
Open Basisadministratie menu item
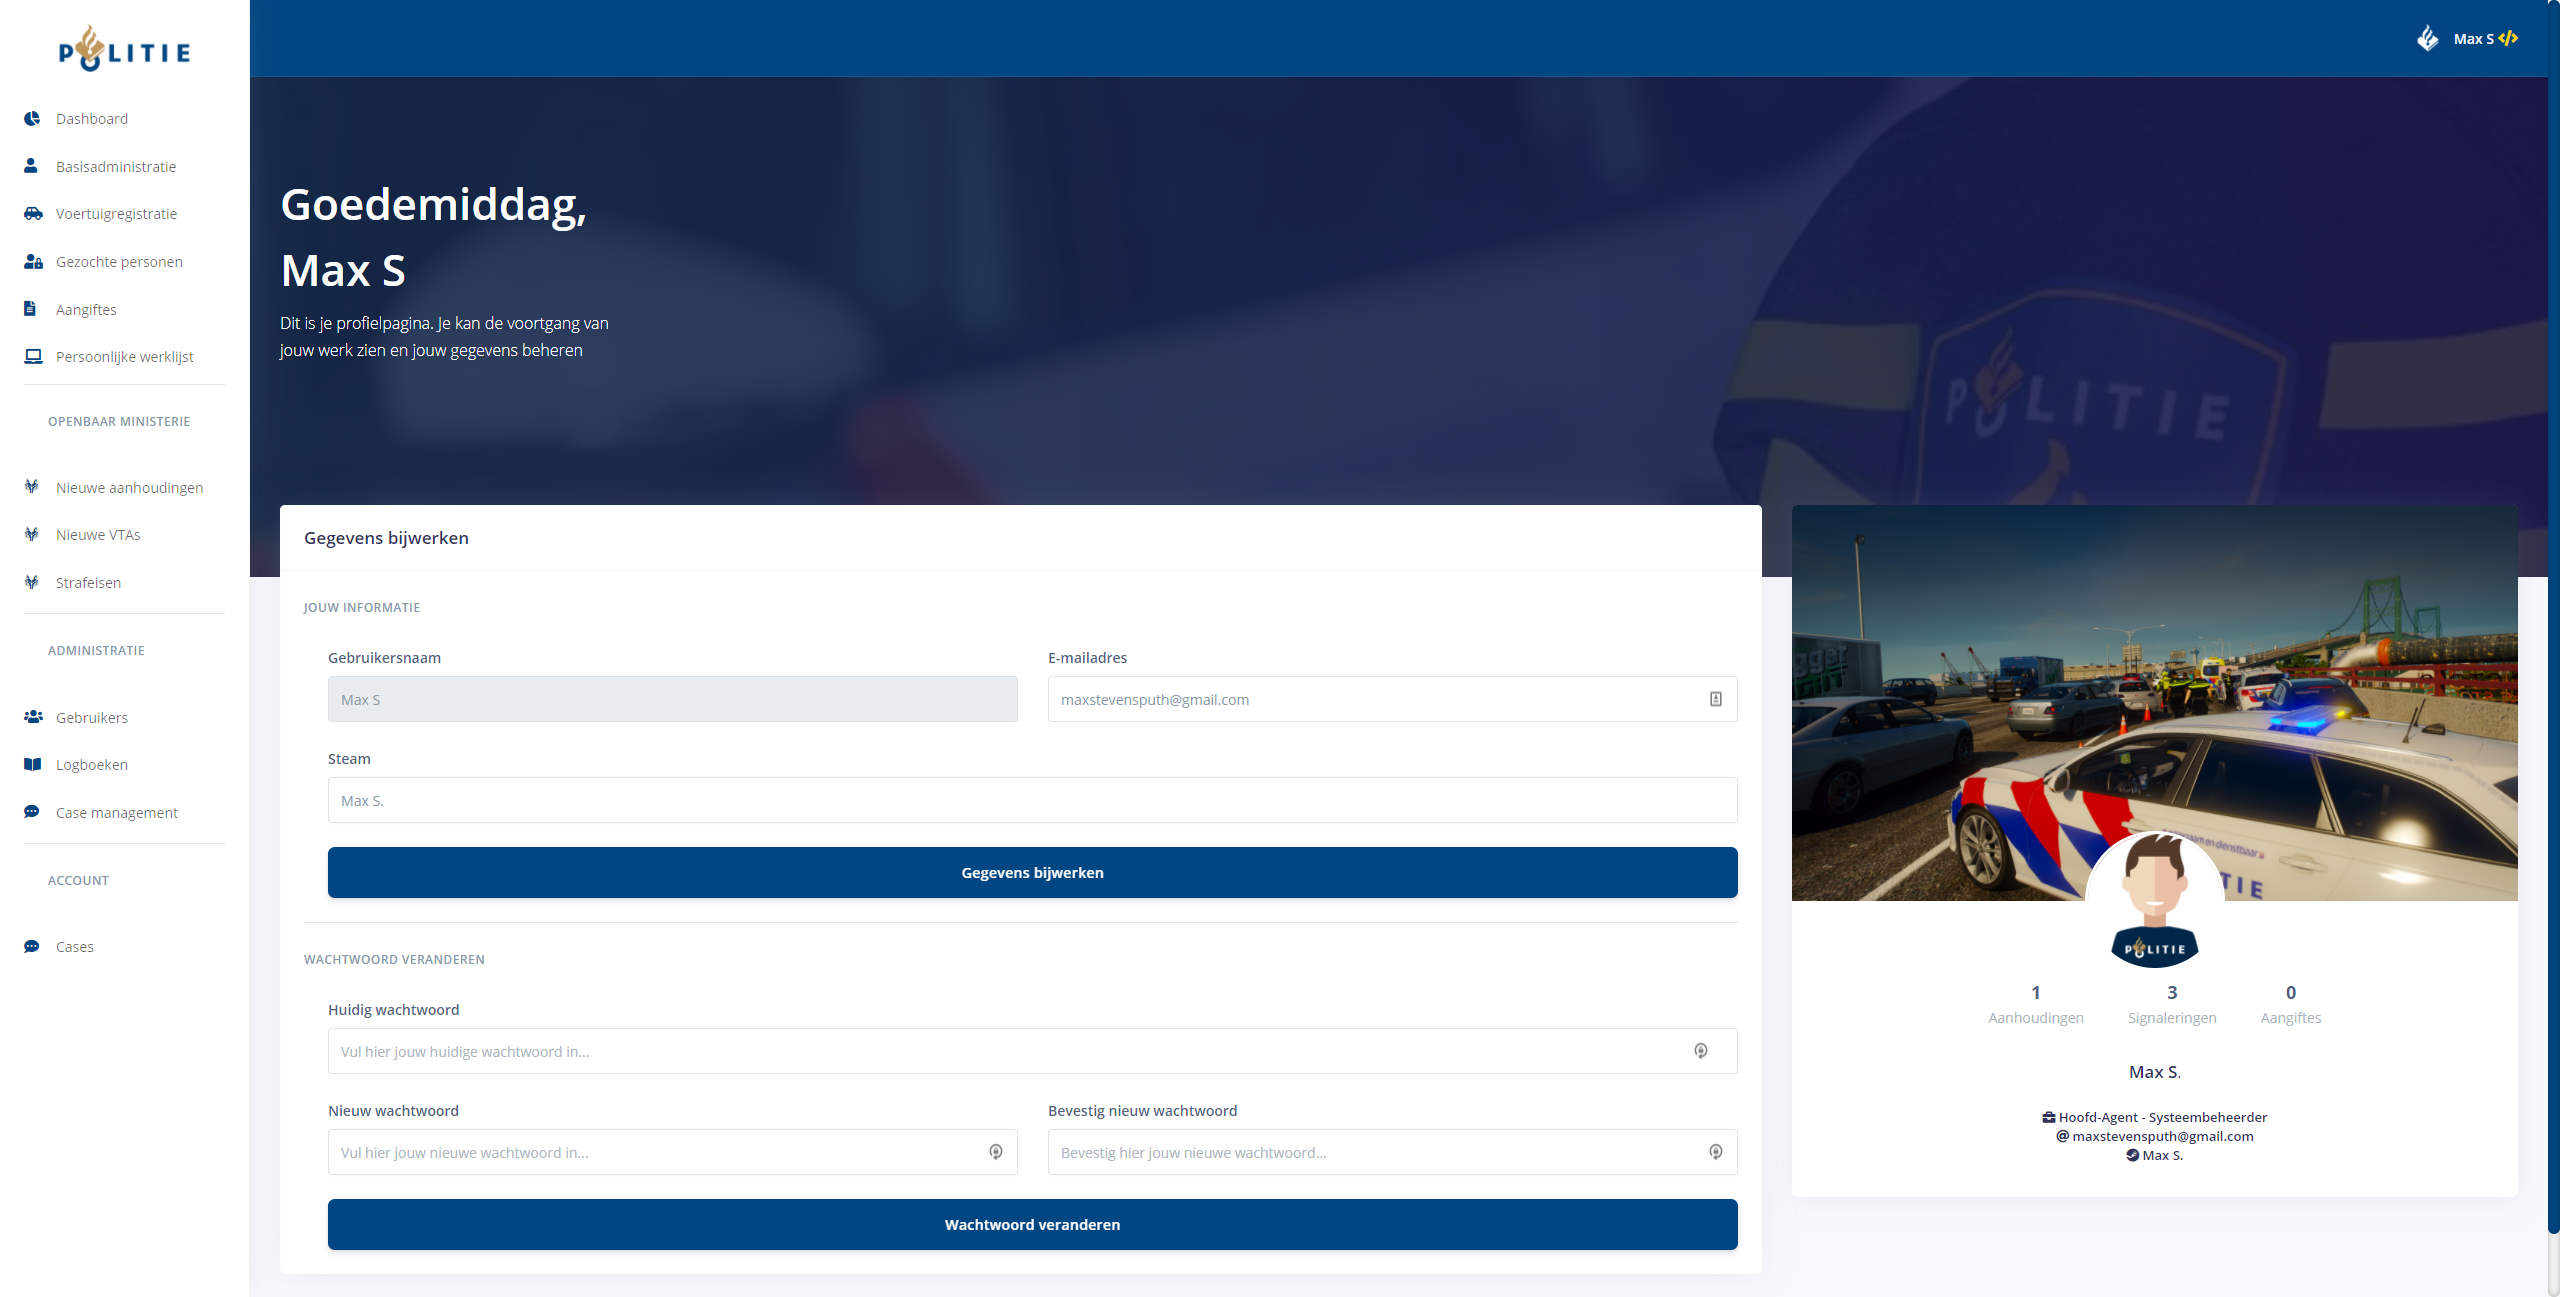pyautogui.click(x=116, y=166)
